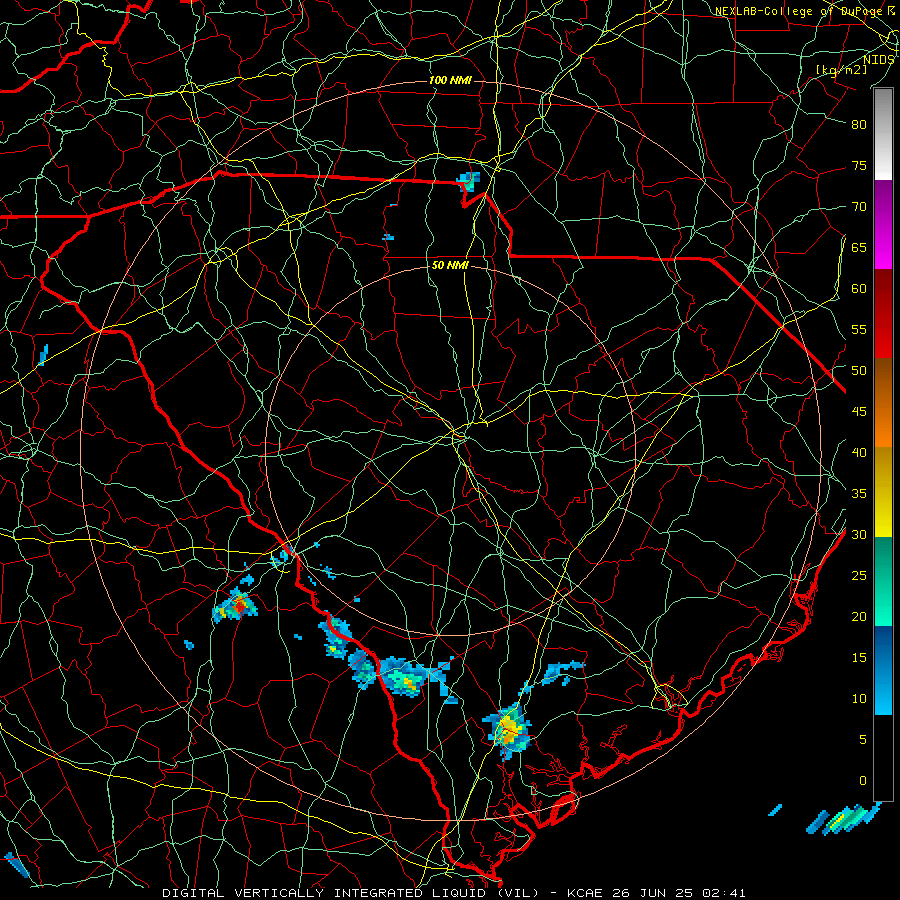Click the 5 value on the VIL scale
The width and height of the screenshot is (900, 900).
(x=863, y=739)
